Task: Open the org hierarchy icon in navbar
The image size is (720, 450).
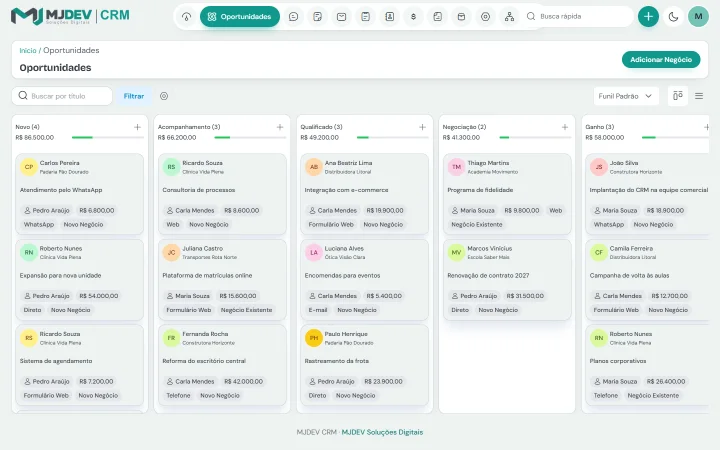Action: [509, 17]
